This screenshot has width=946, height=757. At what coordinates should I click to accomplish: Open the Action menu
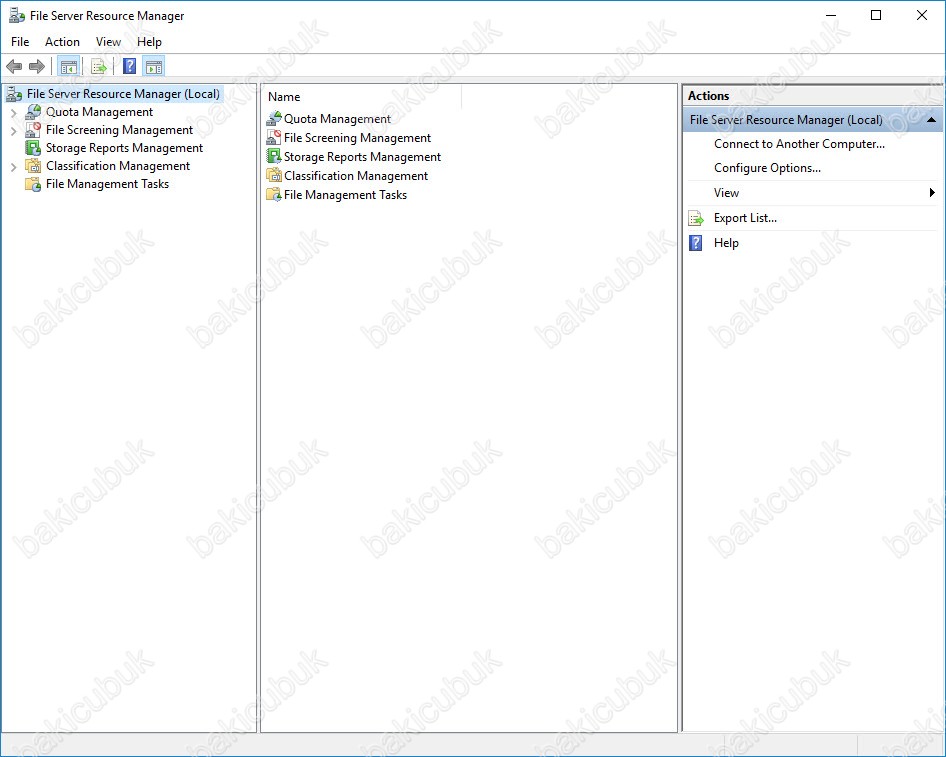point(62,42)
